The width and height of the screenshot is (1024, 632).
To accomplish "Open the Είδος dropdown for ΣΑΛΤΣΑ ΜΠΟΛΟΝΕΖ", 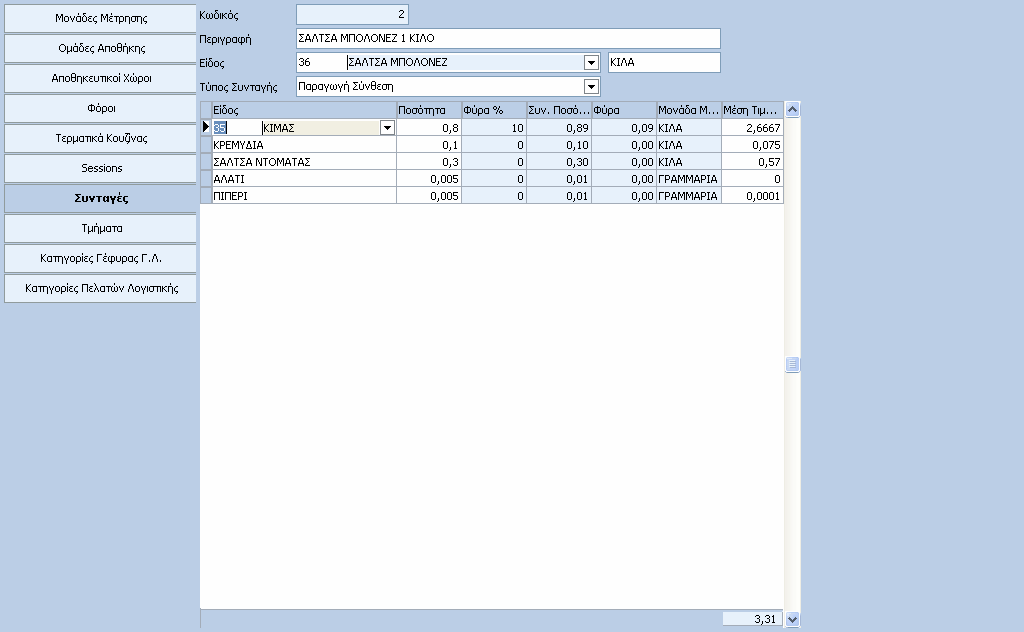I will (591, 63).
